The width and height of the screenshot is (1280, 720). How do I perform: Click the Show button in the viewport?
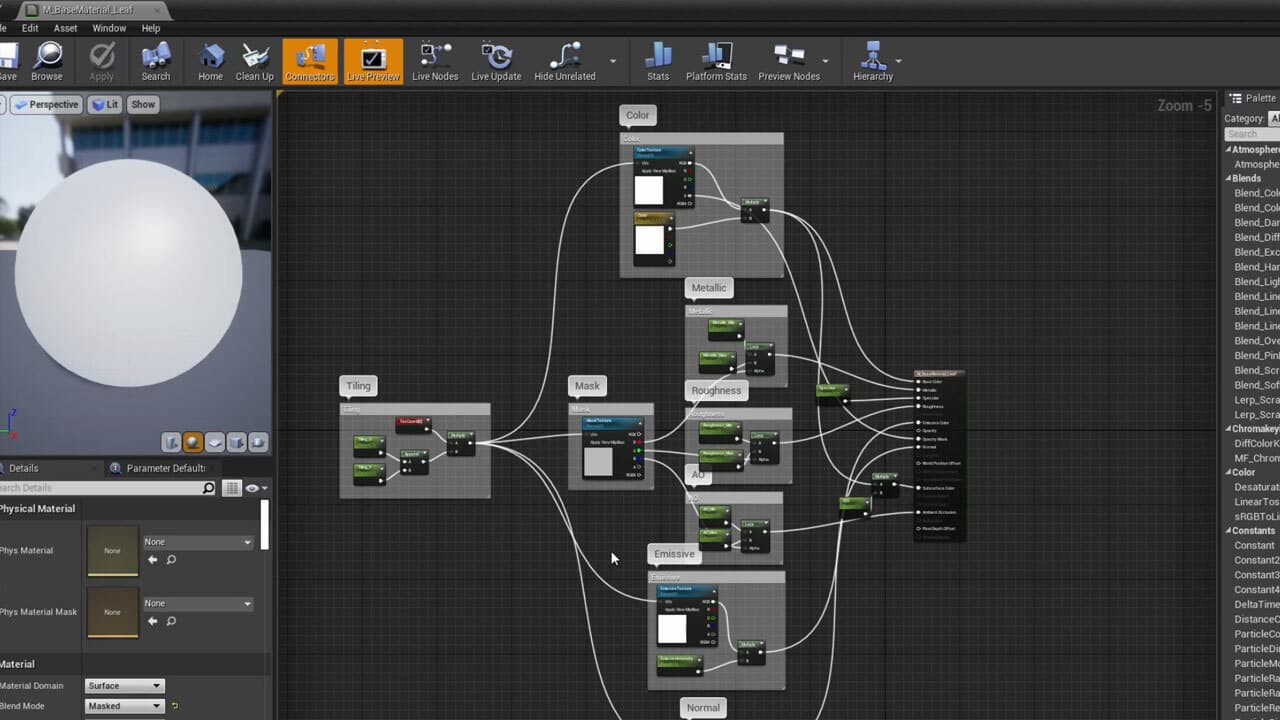coord(143,104)
